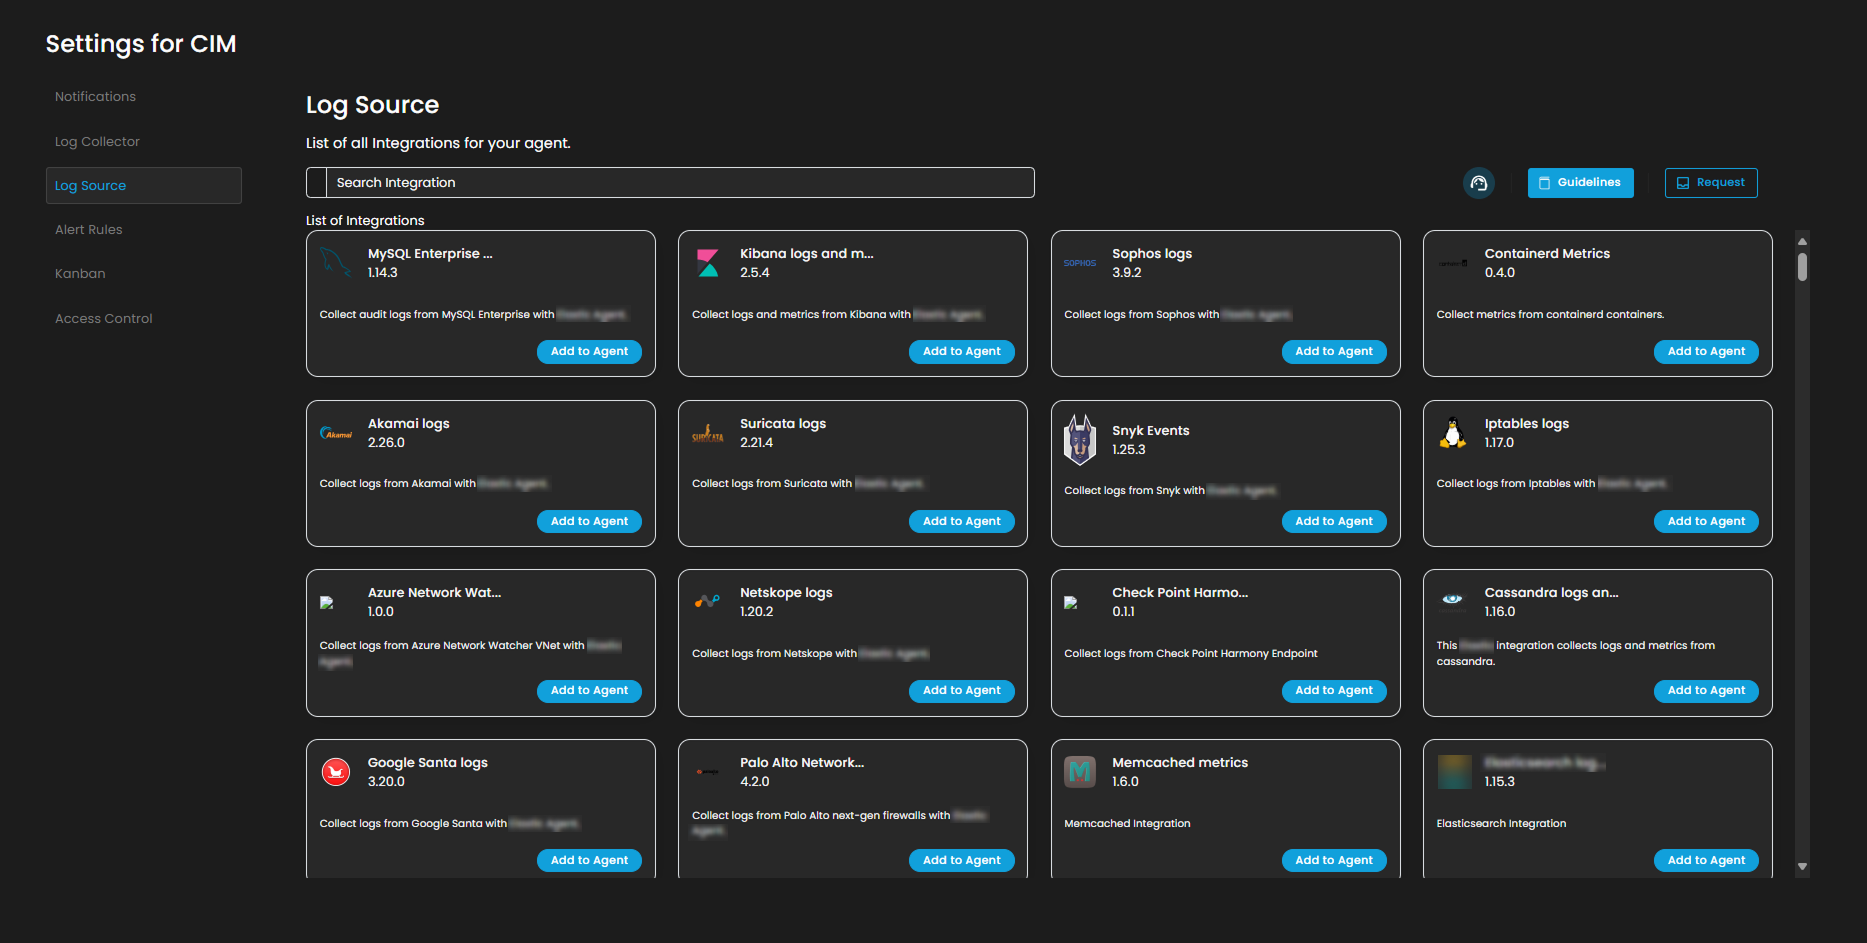Click the Akamai logo icon
Image resolution: width=1867 pixels, height=943 pixels.
(x=336, y=433)
